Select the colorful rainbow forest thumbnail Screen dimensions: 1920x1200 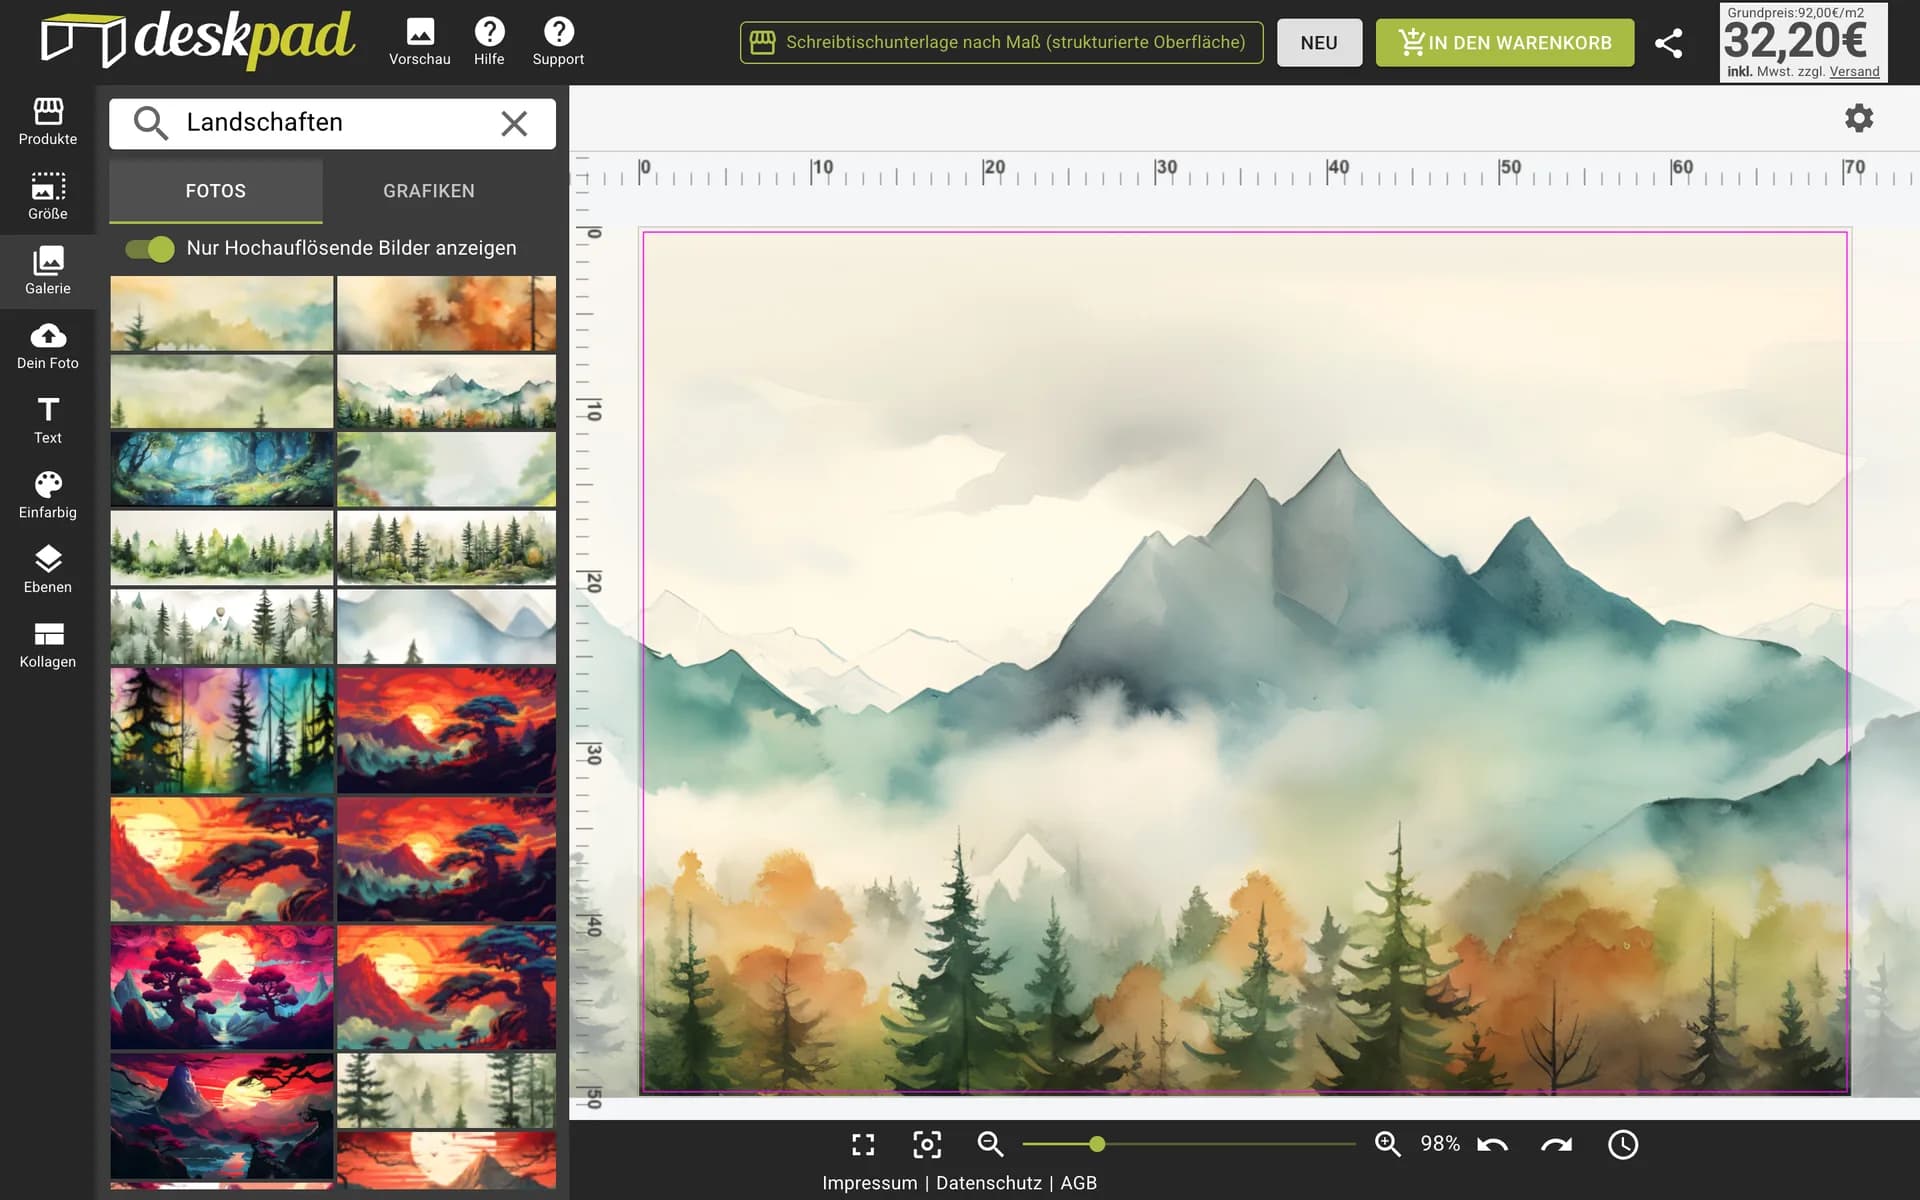click(x=222, y=730)
